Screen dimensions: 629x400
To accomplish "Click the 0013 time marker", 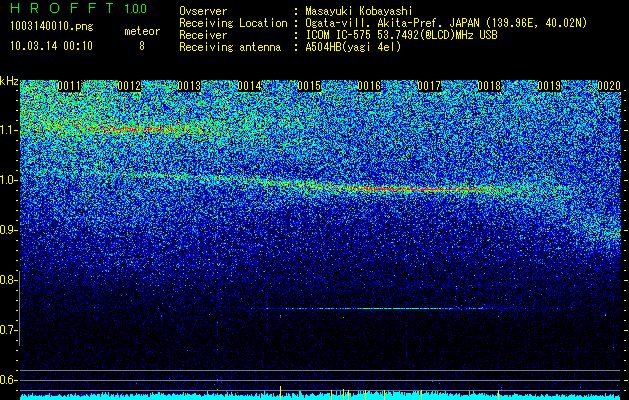I will (189, 86).
